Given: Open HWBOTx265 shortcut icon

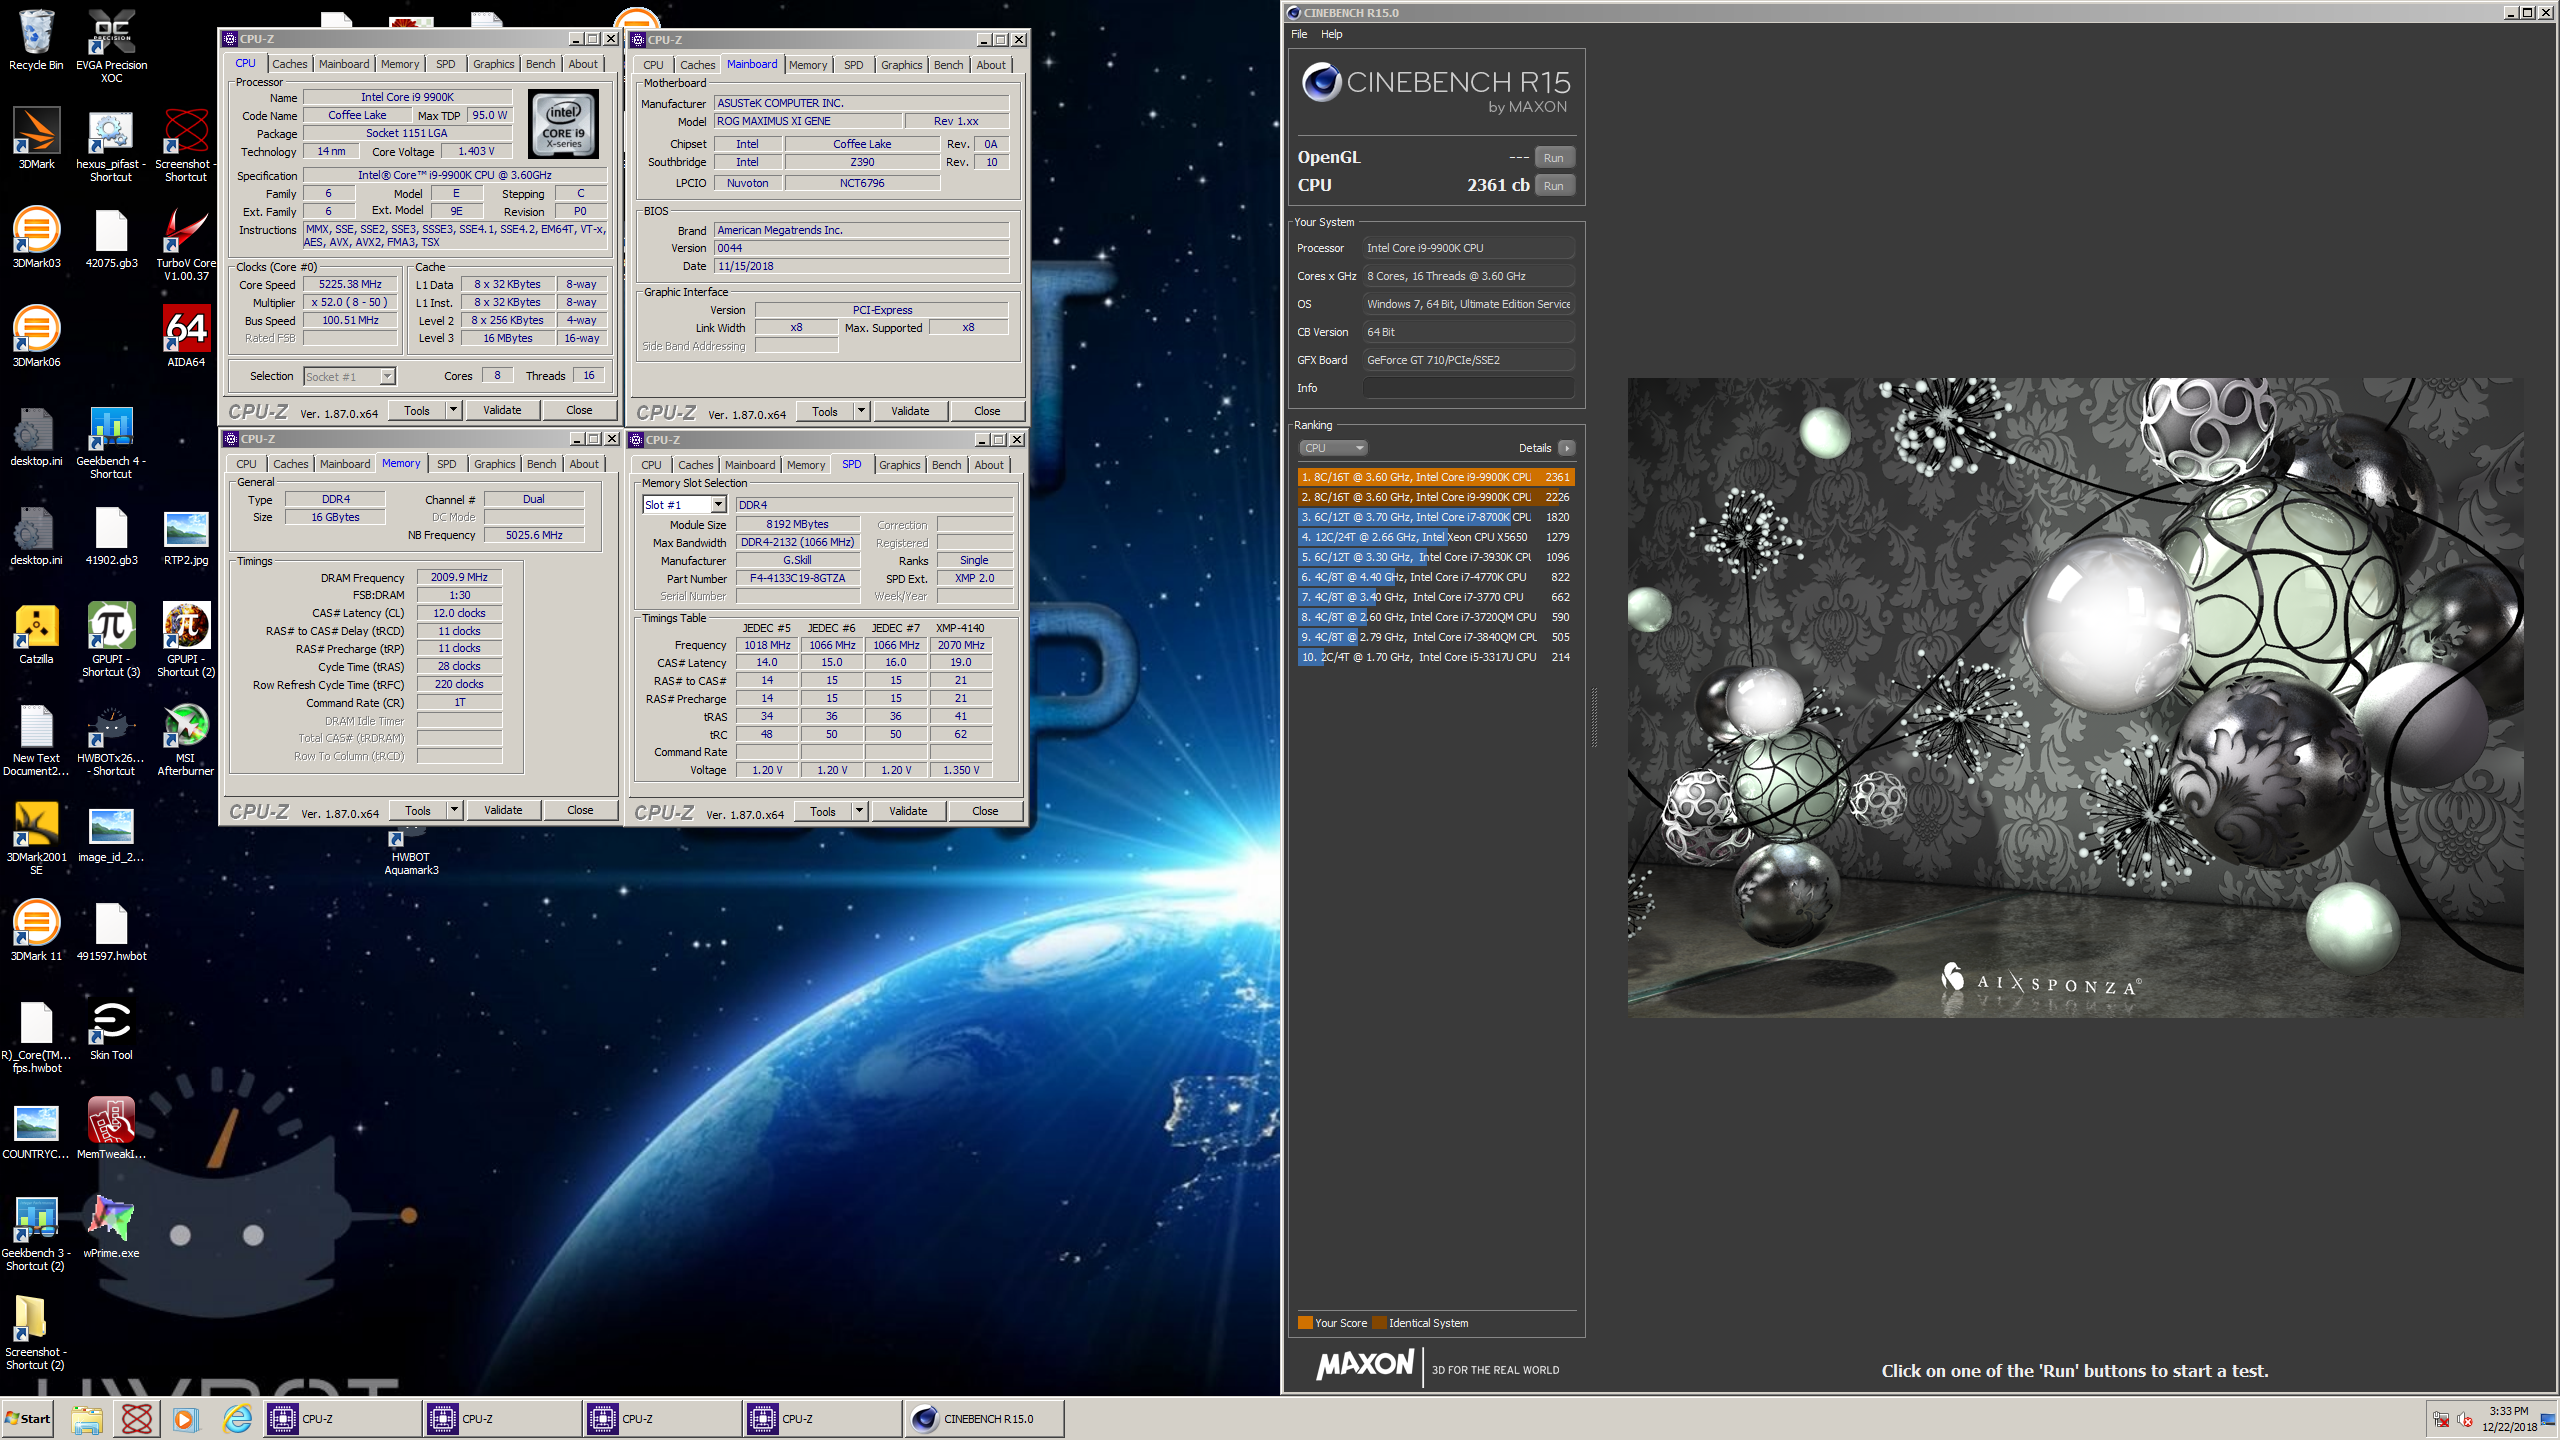Looking at the screenshot, I should click(x=111, y=739).
